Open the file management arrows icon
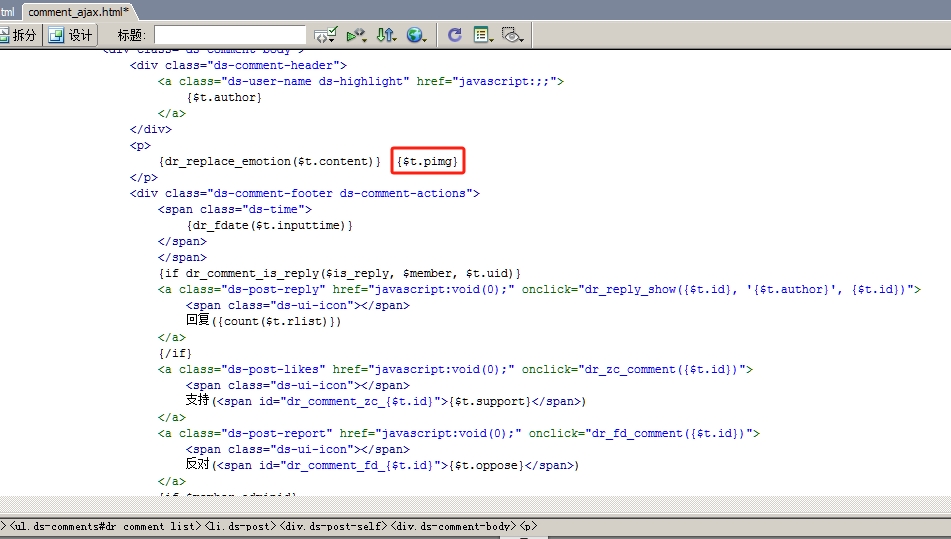Viewport: 951px width, 539px height. tap(387, 35)
